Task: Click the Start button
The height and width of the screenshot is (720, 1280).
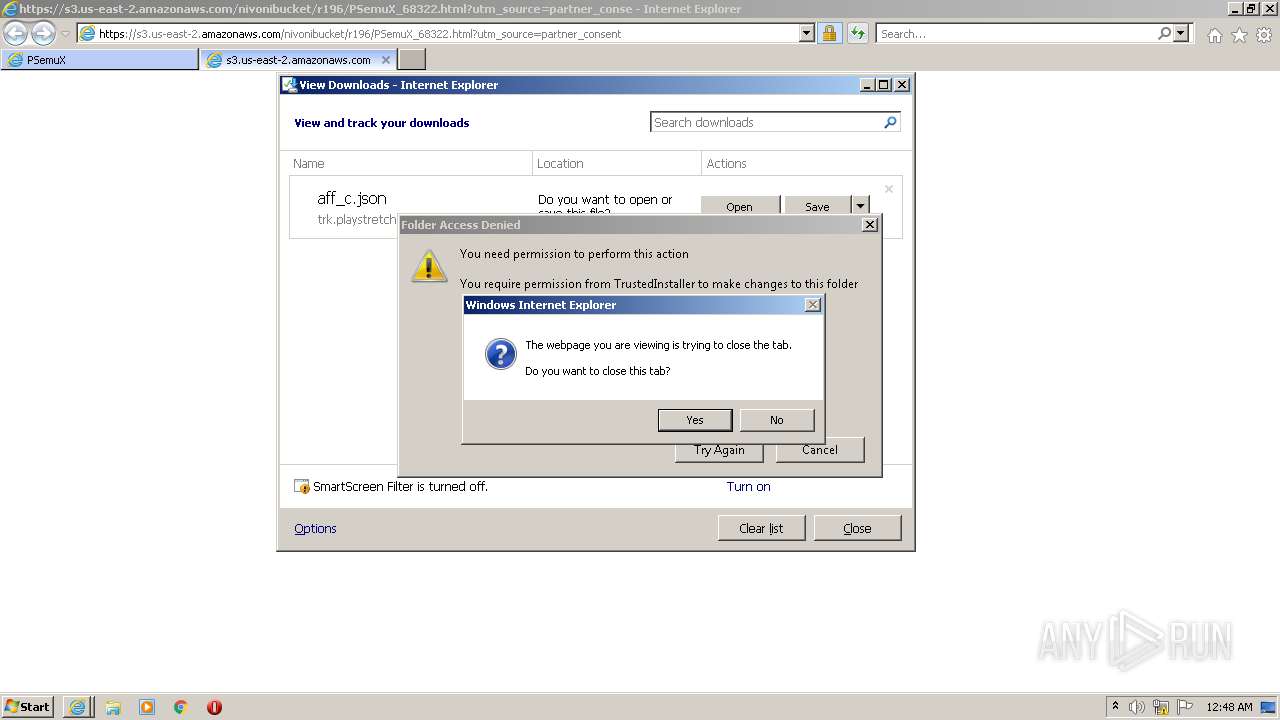Action: pyautogui.click(x=28, y=706)
